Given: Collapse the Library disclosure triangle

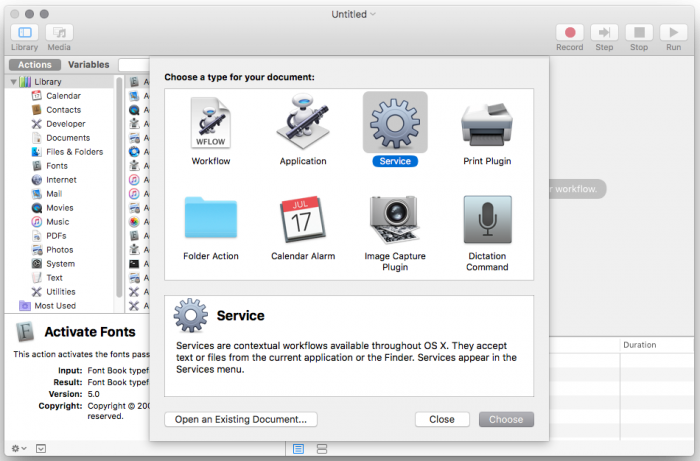Looking at the screenshot, I should click(x=13, y=82).
